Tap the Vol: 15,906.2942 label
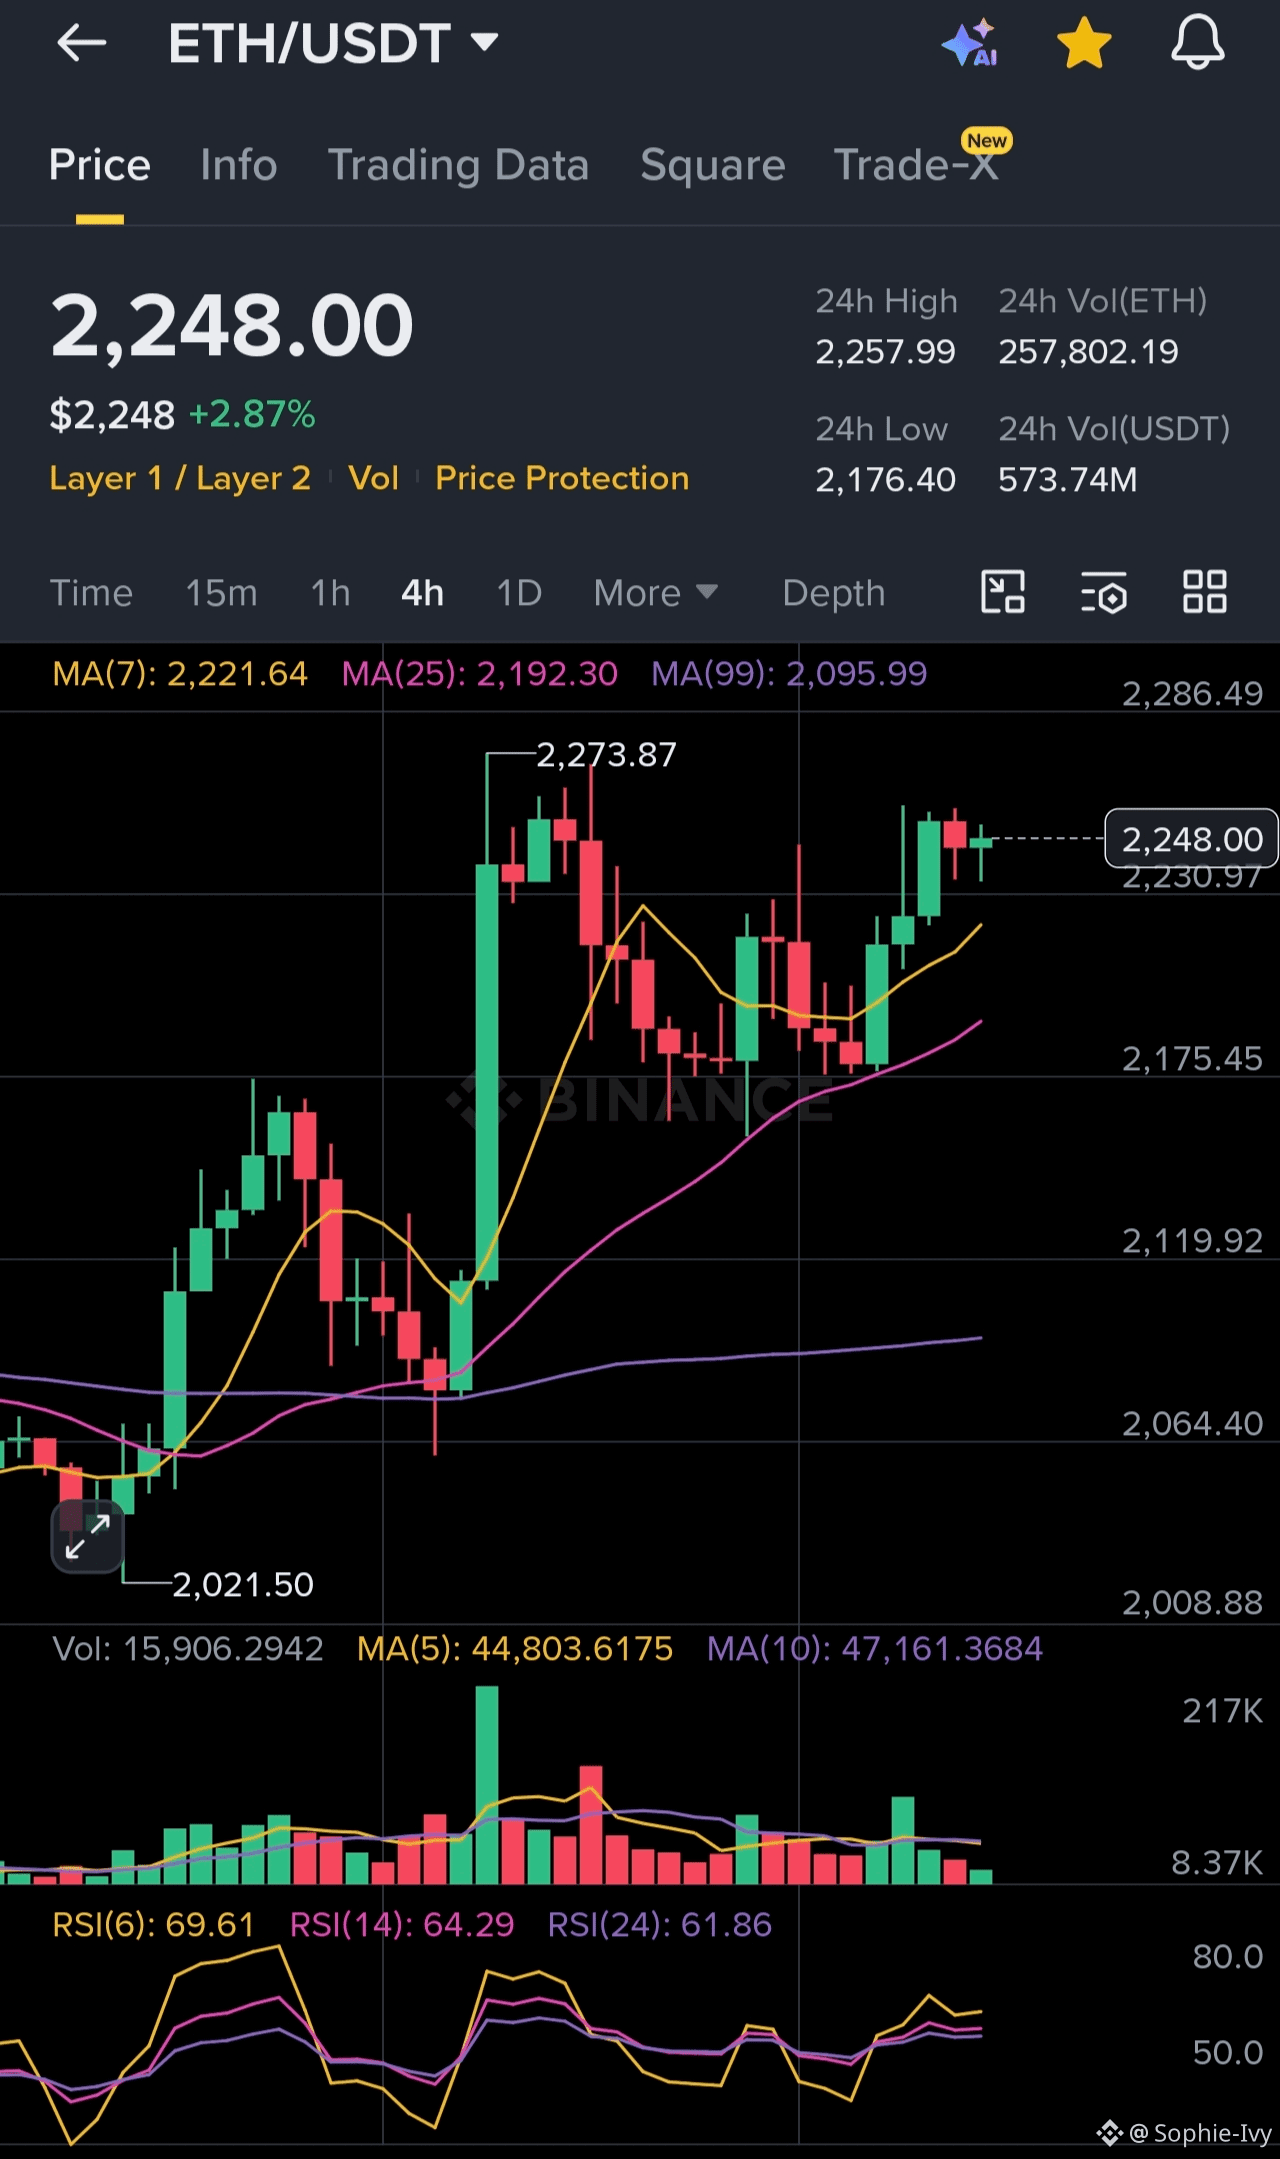This screenshot has height=2159, width=1280. (188, 1648)
